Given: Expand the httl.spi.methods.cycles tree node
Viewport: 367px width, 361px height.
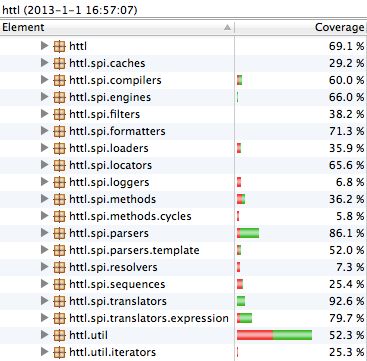Looking at the screenshot, I should (x=44, y=216).
